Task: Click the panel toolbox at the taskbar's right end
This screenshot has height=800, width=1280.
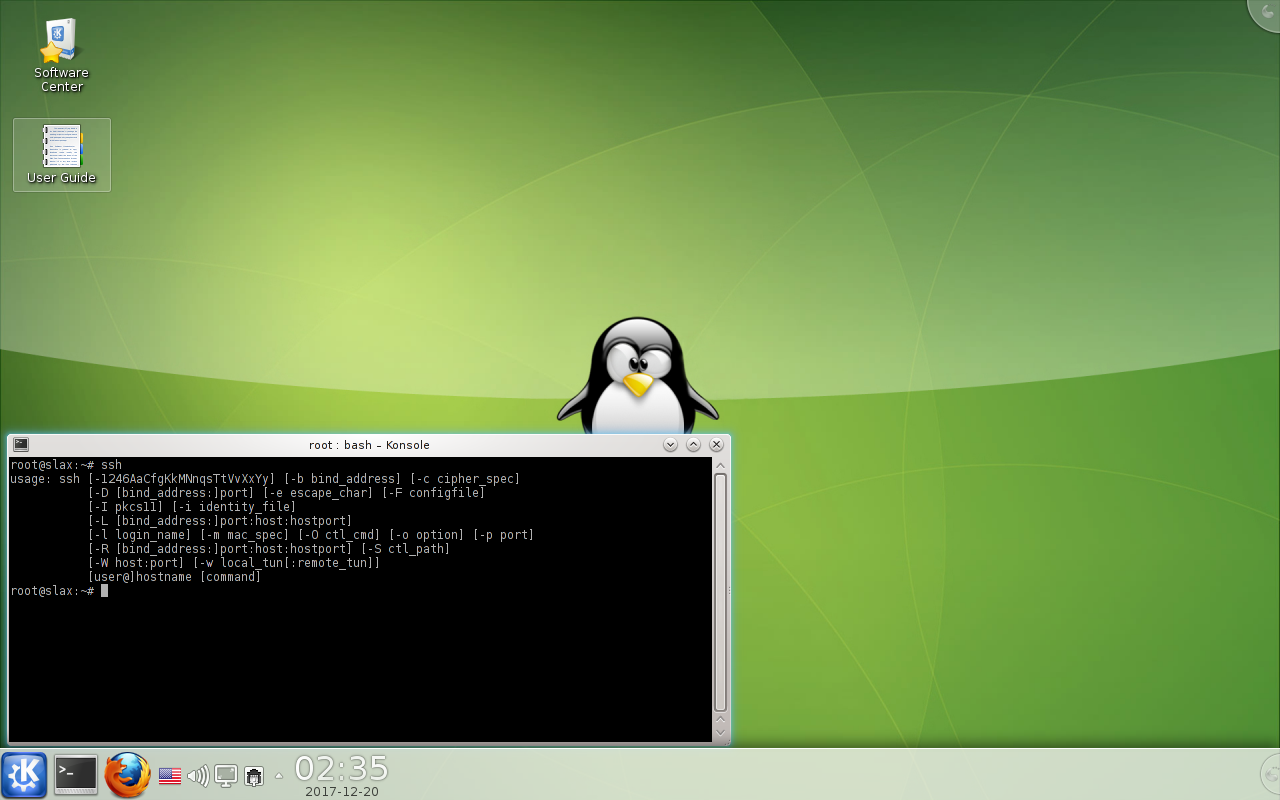Action: pos(1270,774)
